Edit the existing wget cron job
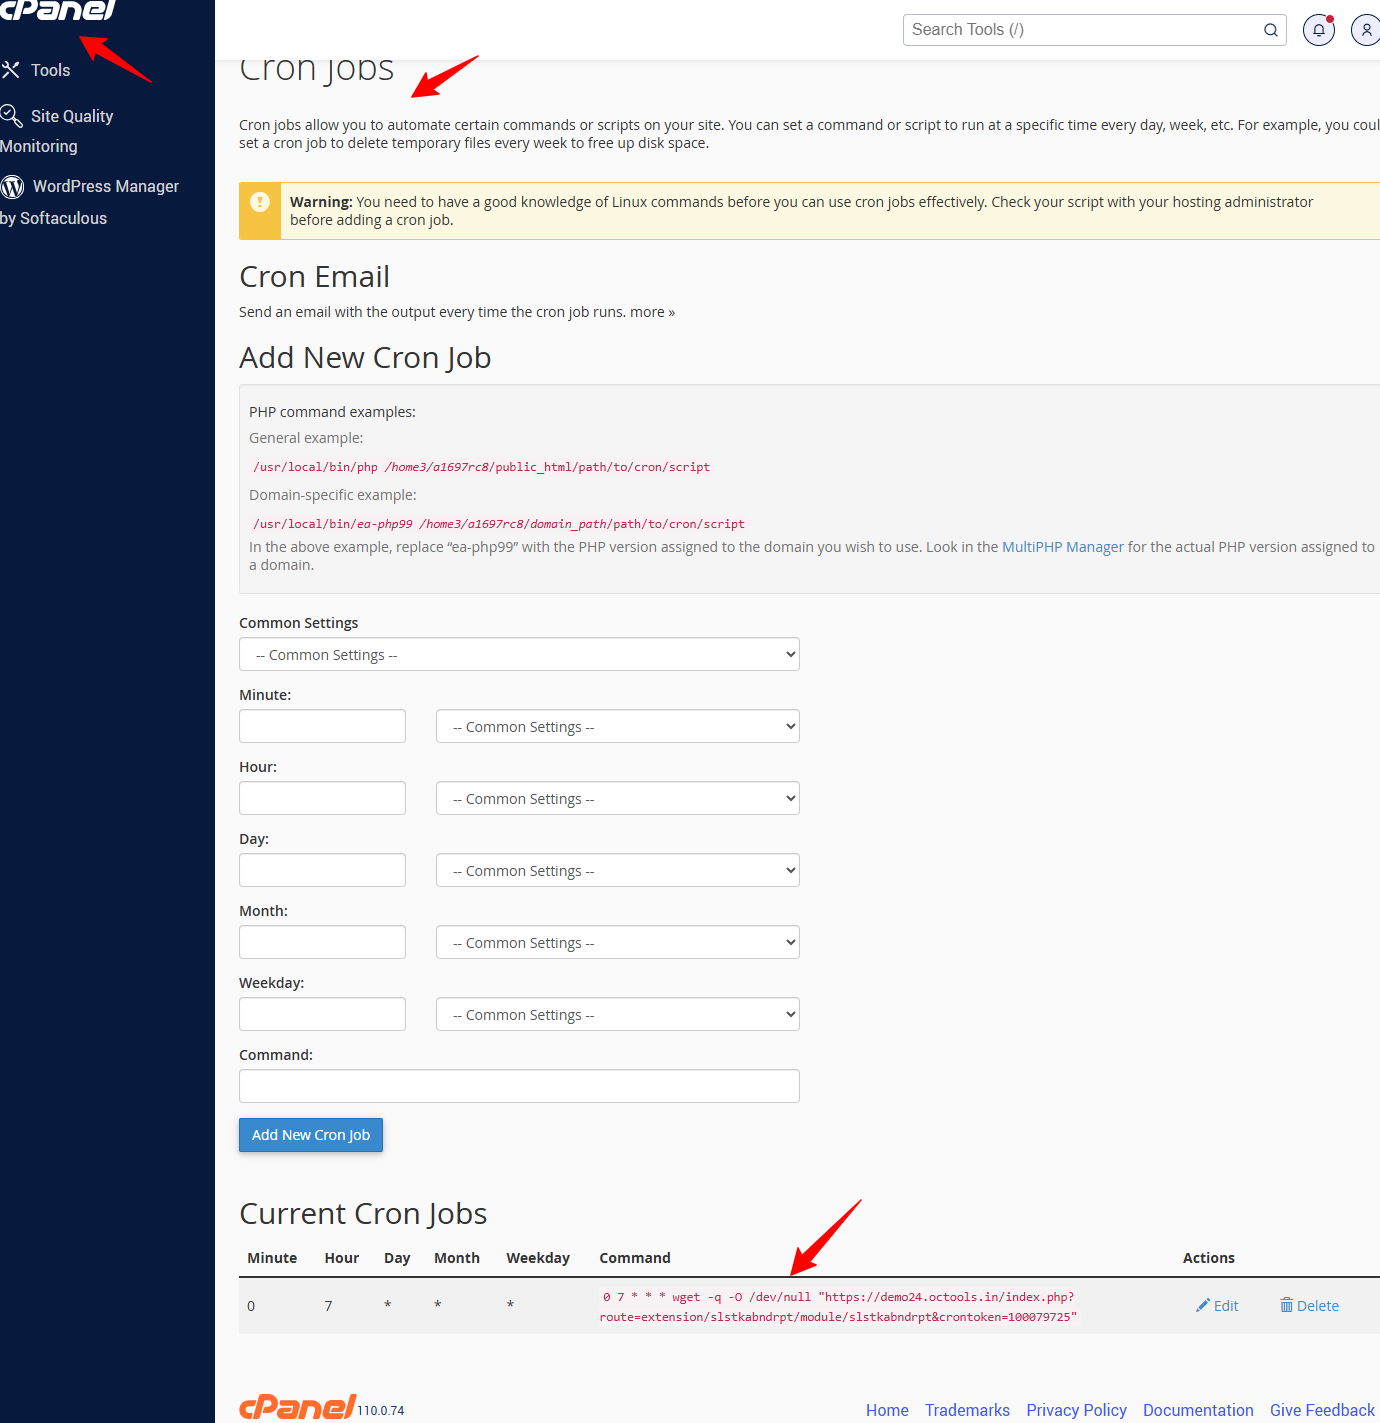This screenshot has width=1380, height=1423. [1217, 1306]
